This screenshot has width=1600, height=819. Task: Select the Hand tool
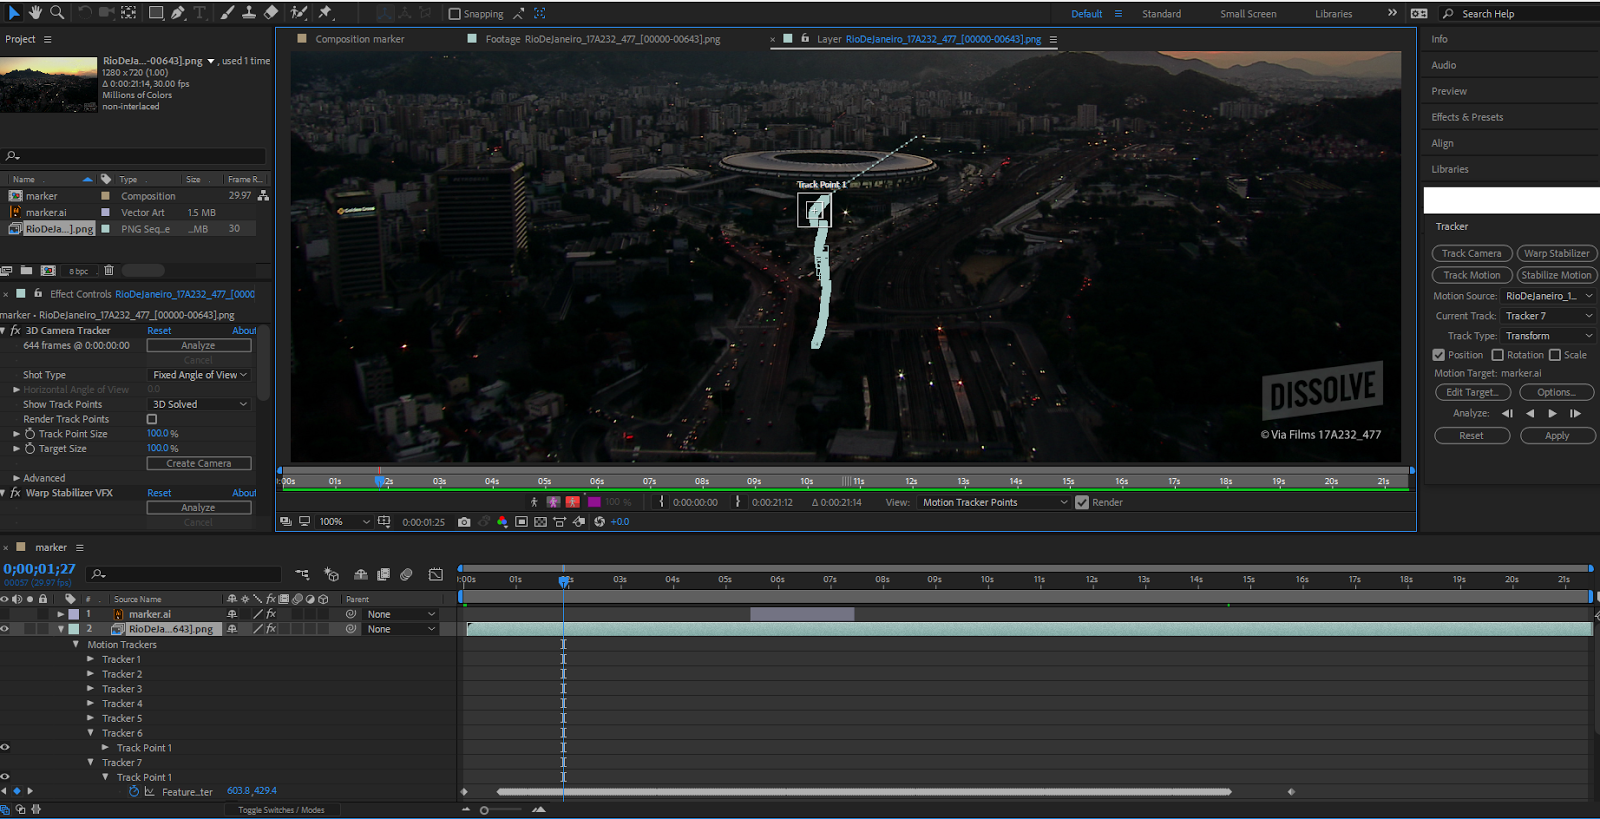click(35, 12)
